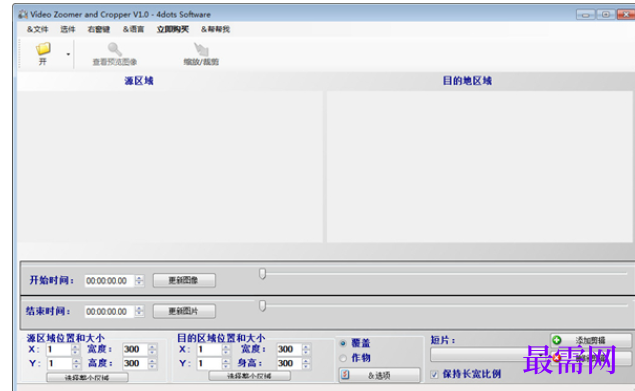Click the green plus add clip button
Viewport: 635px width, 391px height.
[590, 340]
